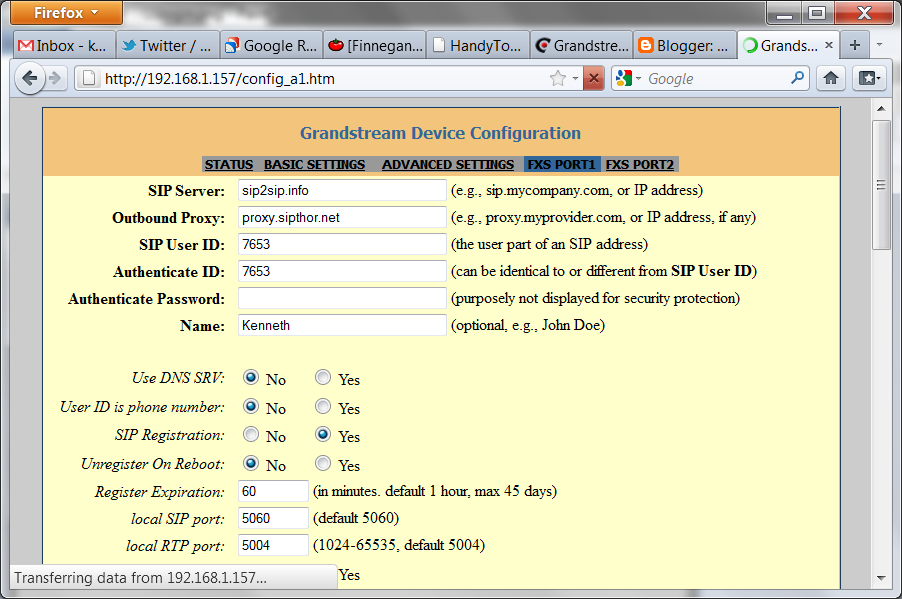This screenshot has width=902, height=599.
Task: Click the Outbound Proxy input field
Action: tap(342, 218)
